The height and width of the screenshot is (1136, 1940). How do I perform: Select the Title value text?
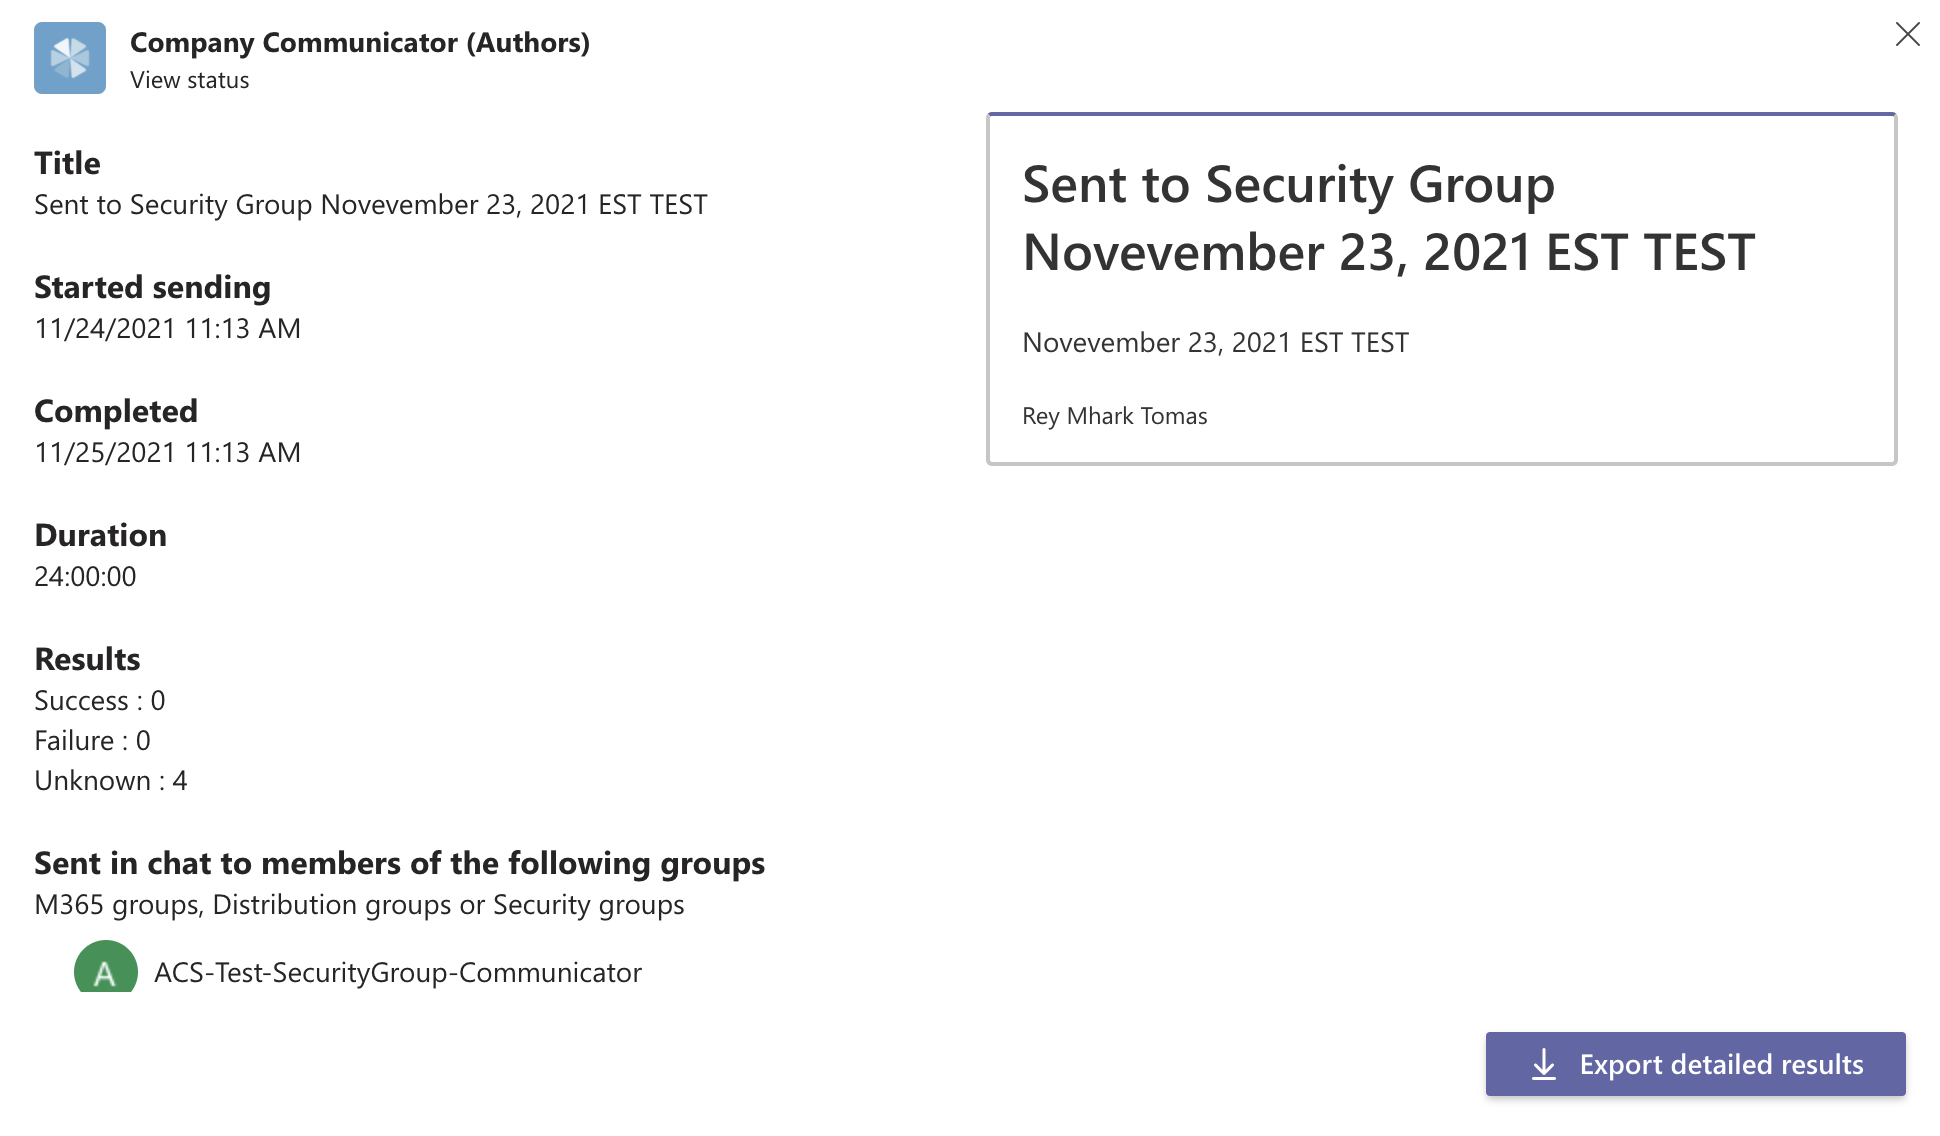pos(370,204)
